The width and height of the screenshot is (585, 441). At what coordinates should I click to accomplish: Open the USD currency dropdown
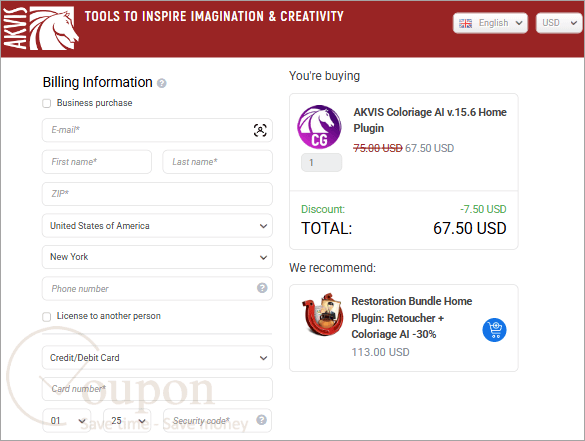[x=559, y=23]
